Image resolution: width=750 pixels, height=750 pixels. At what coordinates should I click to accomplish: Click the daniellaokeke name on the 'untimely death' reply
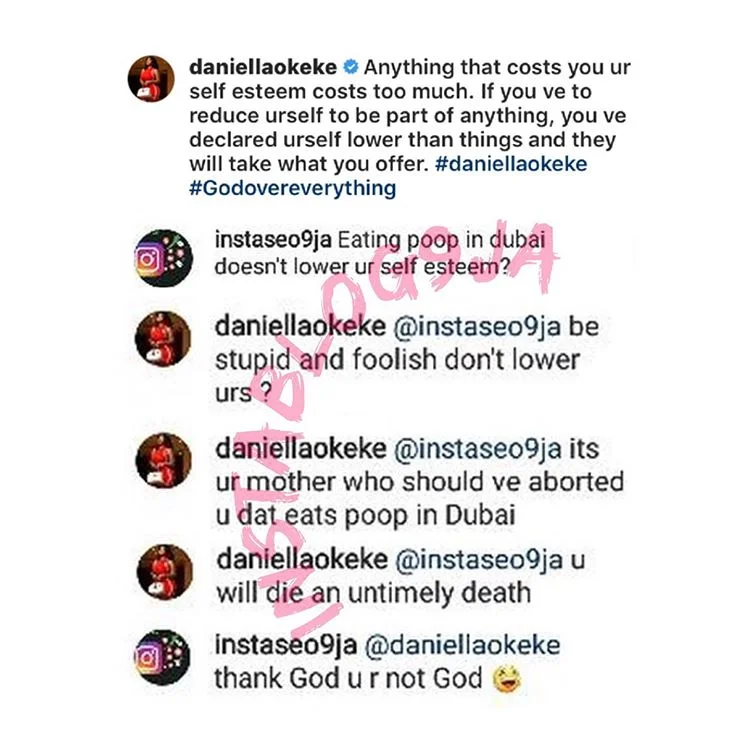click(x=302, y=560)
